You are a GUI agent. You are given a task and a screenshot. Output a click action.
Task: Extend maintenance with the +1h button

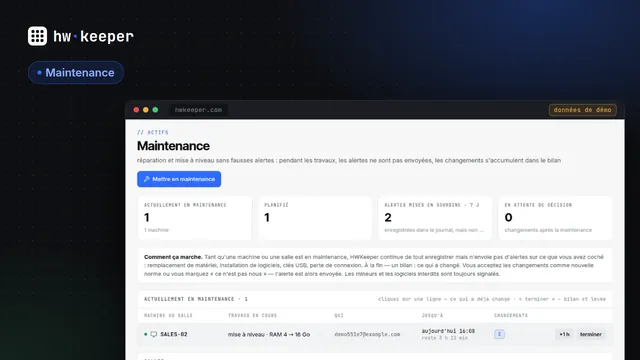tap(564, 334)
